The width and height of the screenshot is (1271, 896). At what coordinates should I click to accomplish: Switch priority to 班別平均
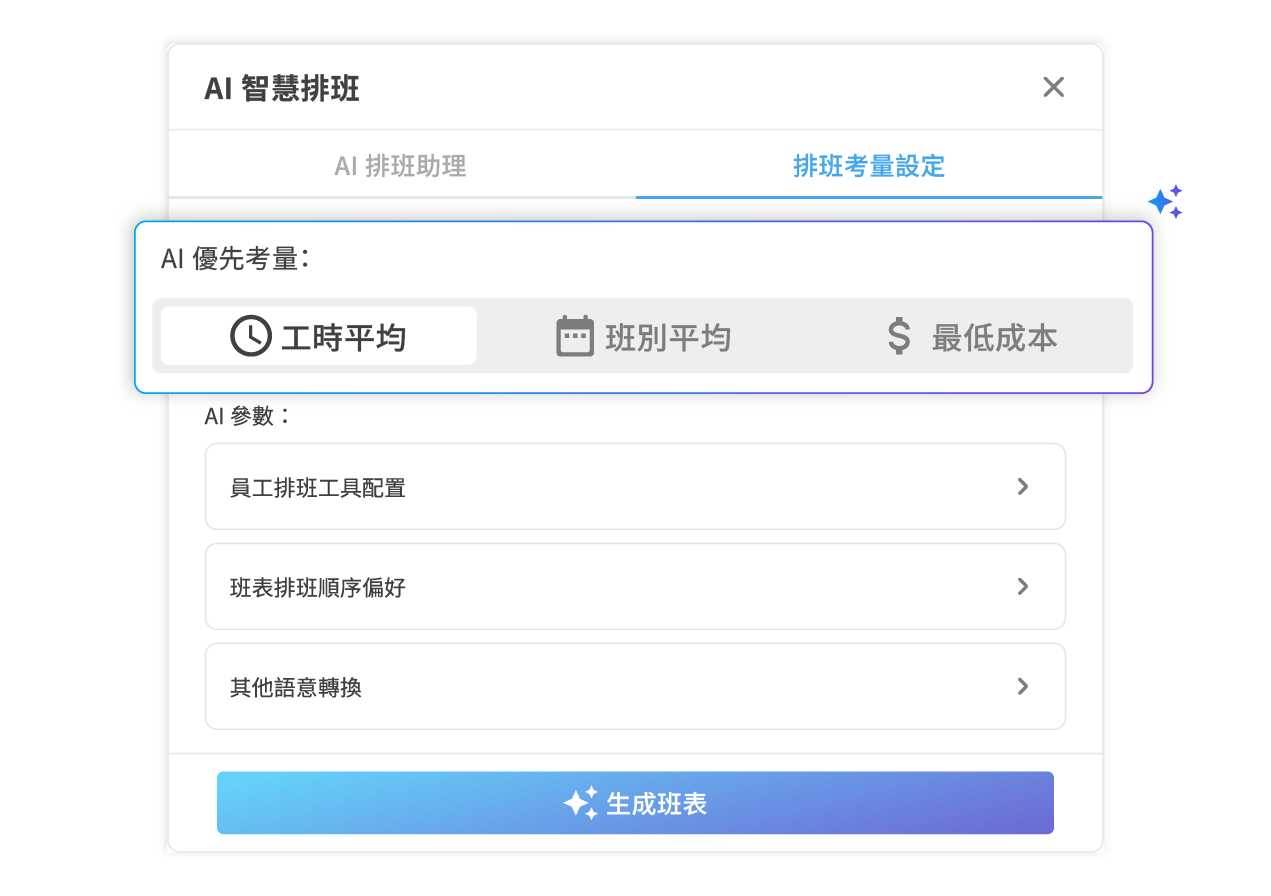tap(645, 337)
